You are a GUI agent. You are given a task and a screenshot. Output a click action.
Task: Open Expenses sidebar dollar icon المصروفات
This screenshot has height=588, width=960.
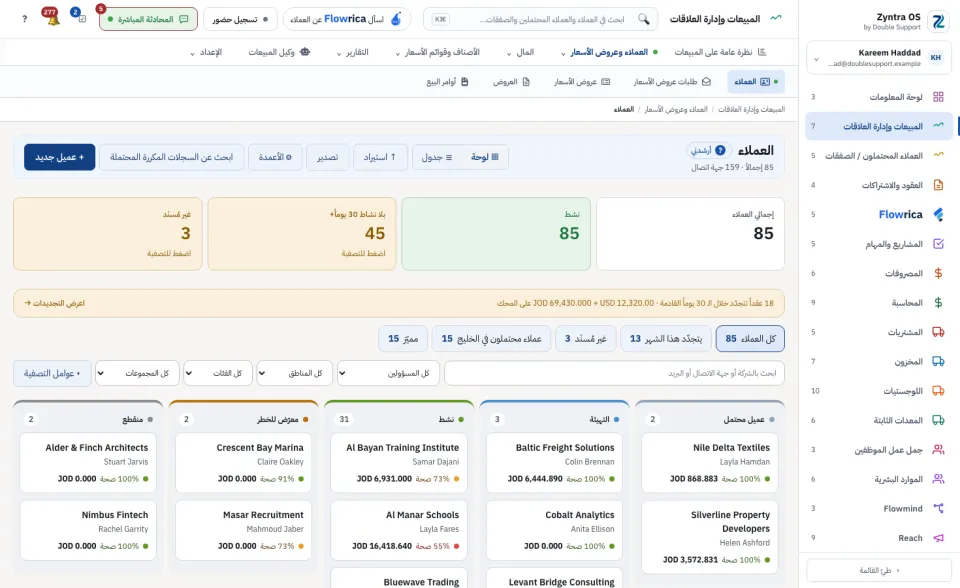[x=938, y=273]
